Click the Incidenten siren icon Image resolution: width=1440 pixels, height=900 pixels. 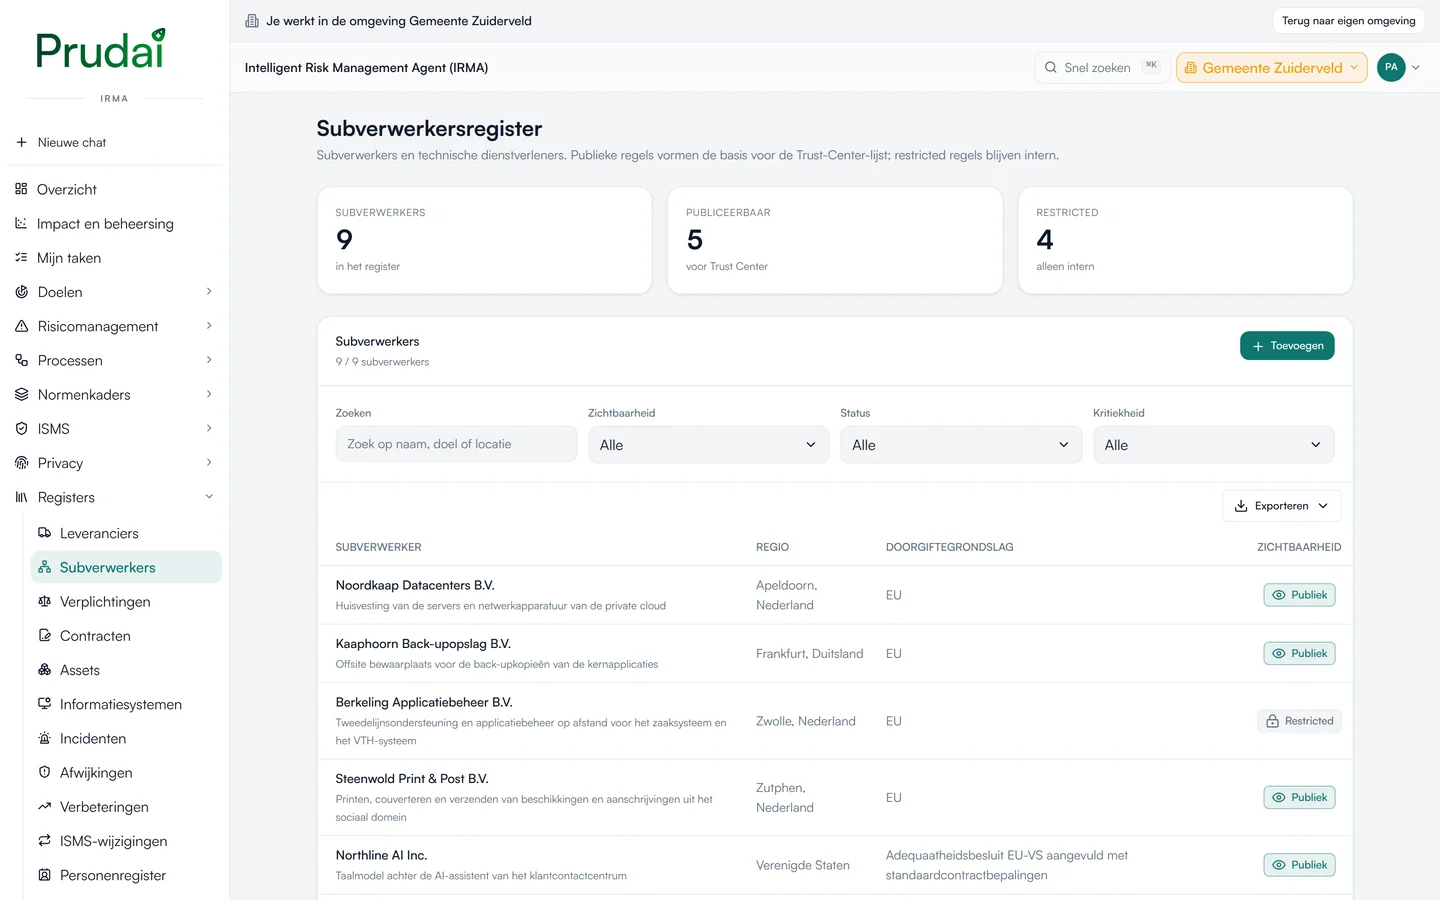tap(44, 738)
